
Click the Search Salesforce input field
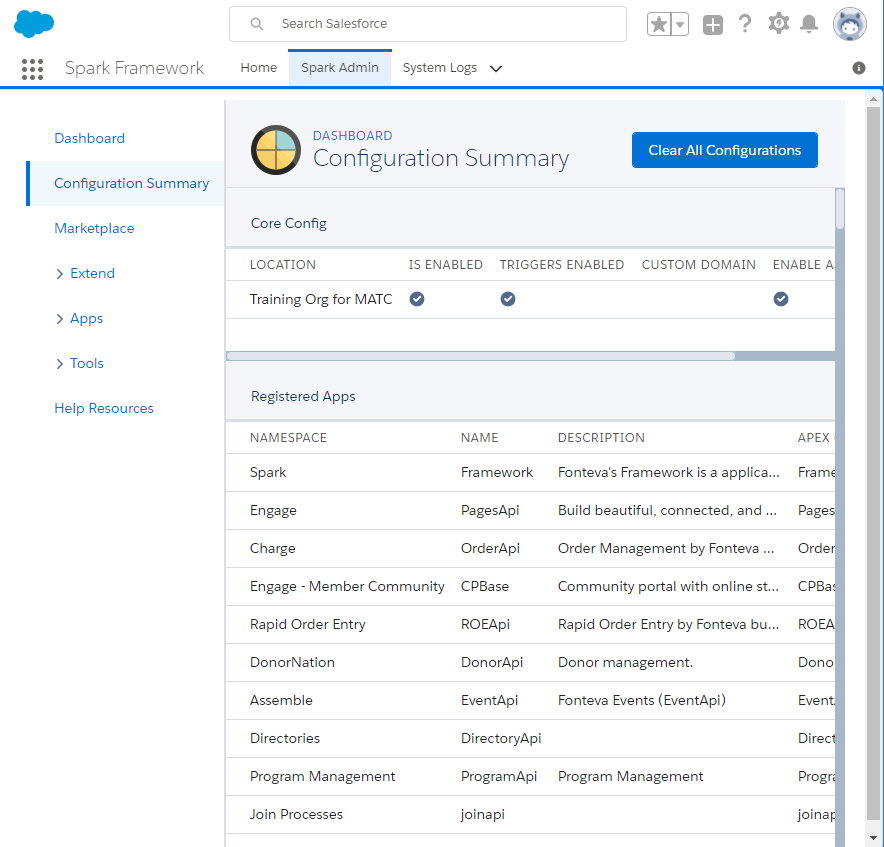tap(440, 24)
